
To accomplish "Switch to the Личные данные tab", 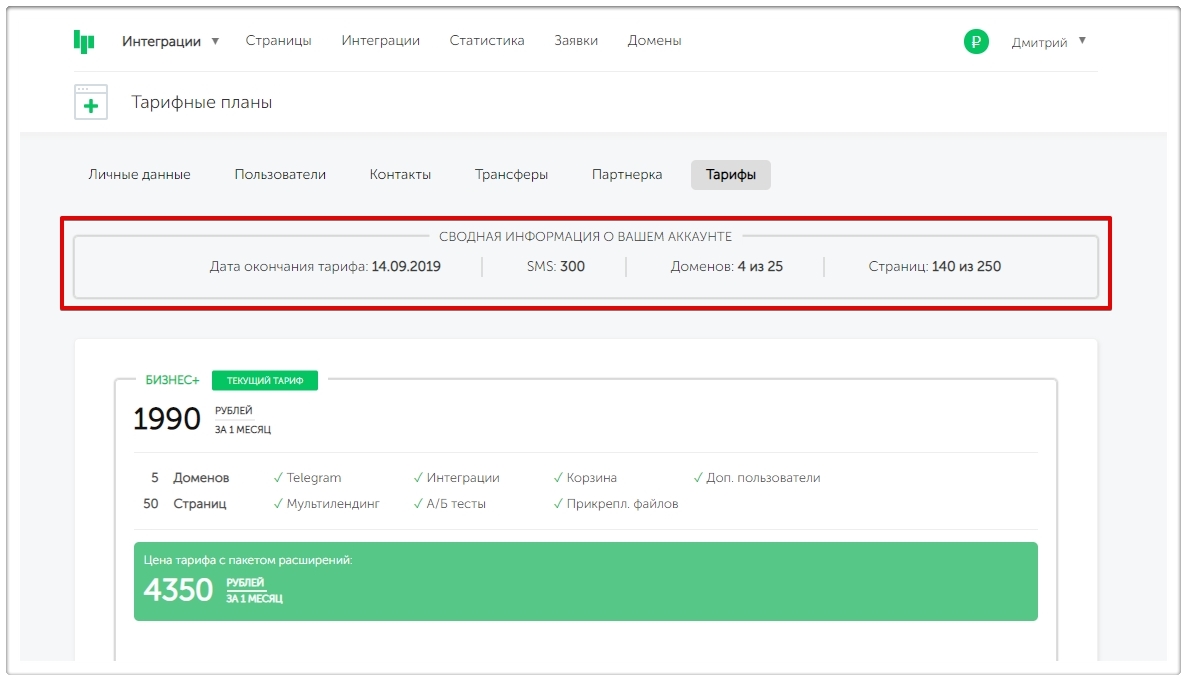I will (139, 174).
